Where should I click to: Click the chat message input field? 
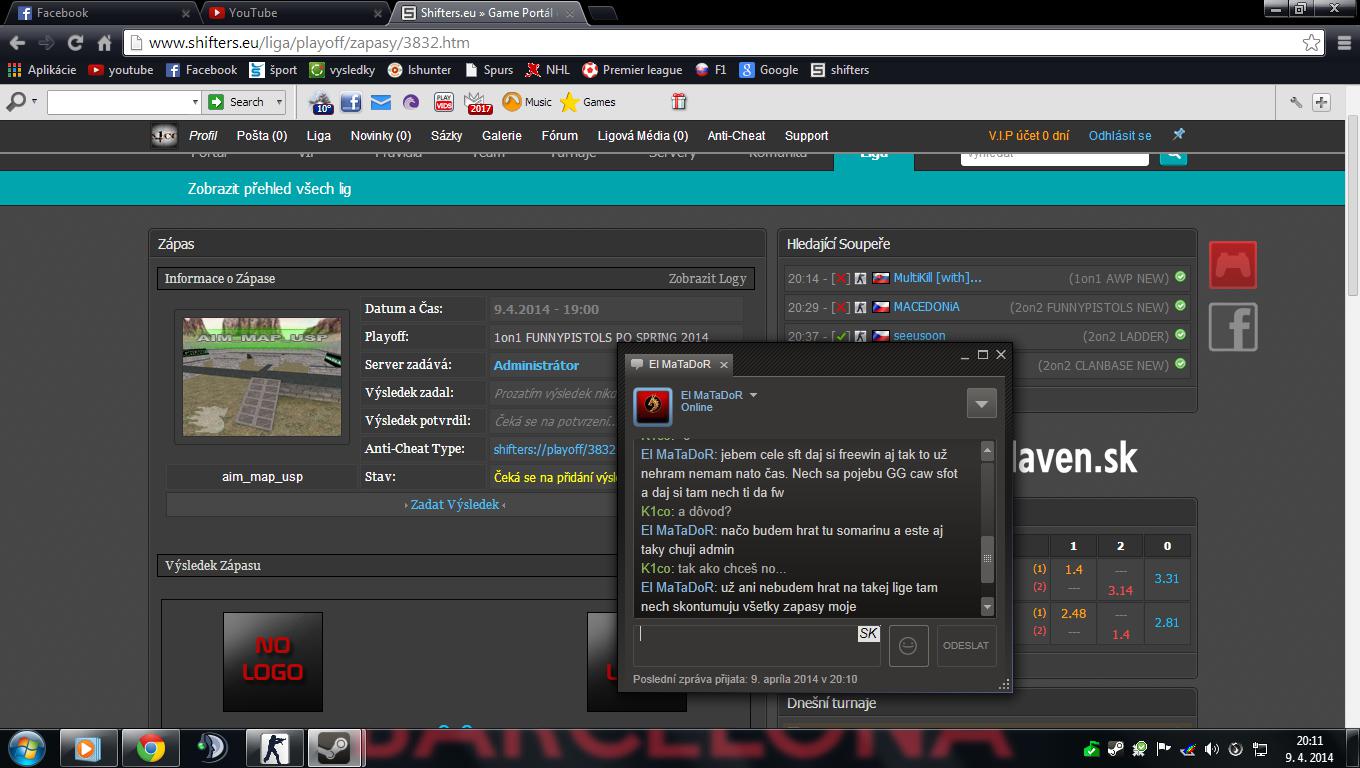[x=757, y=645]
